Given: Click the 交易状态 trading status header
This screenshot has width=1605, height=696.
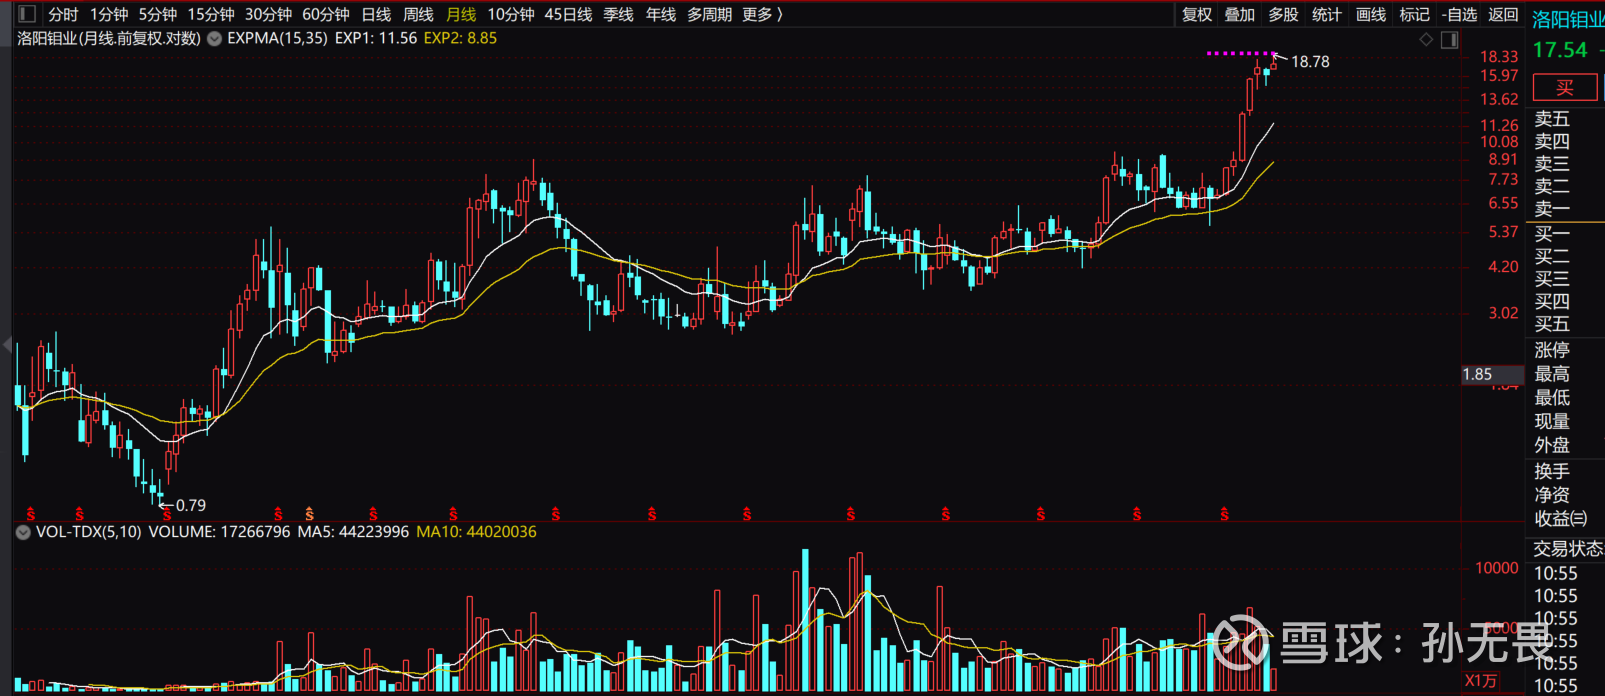Looking at the screenshot, I should pos(1568,549).
